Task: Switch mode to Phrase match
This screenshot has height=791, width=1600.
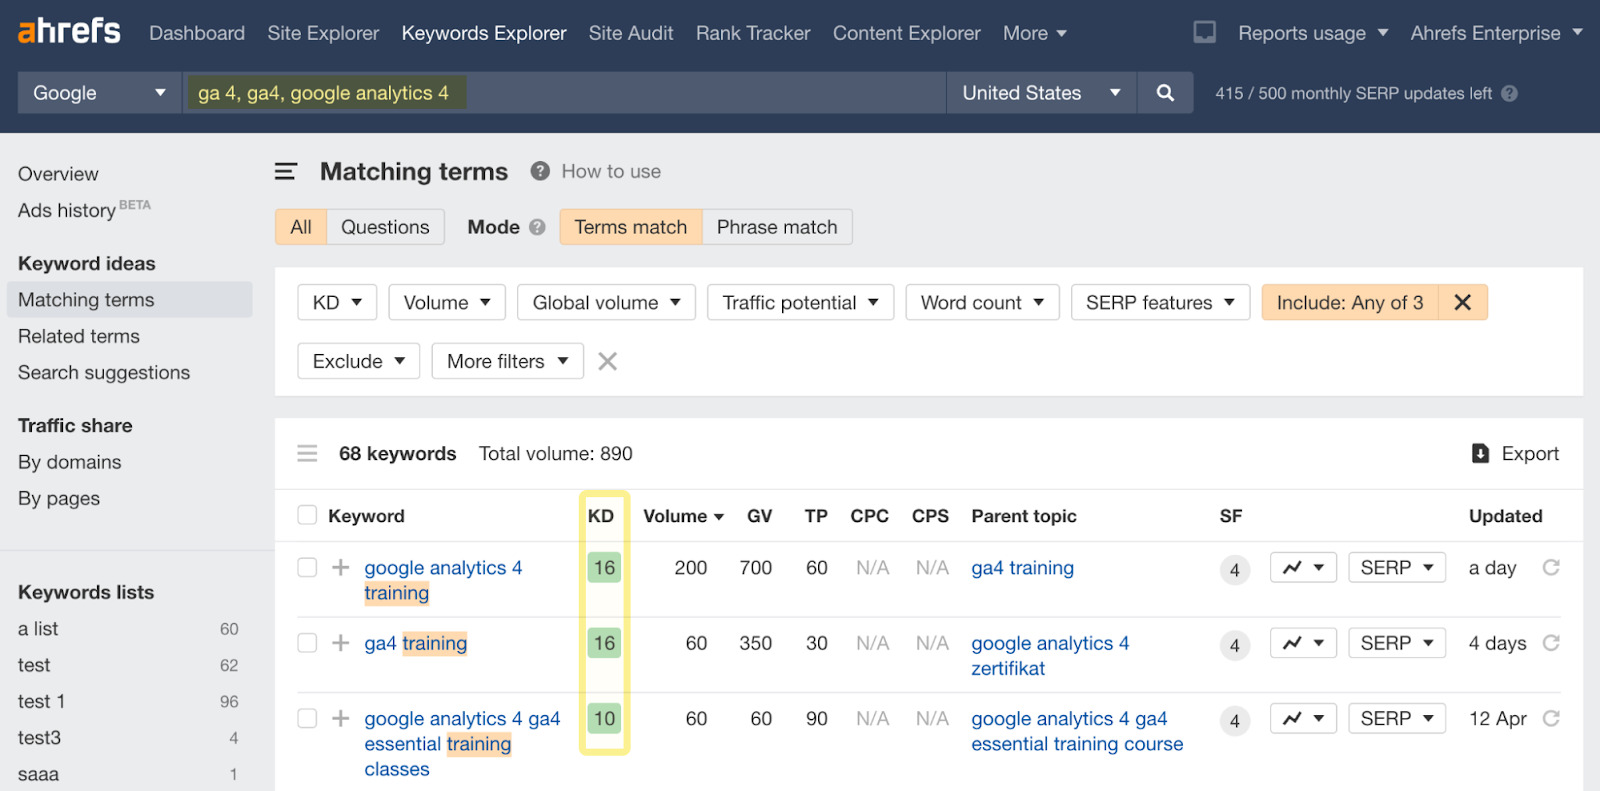Action: (777, 227)
